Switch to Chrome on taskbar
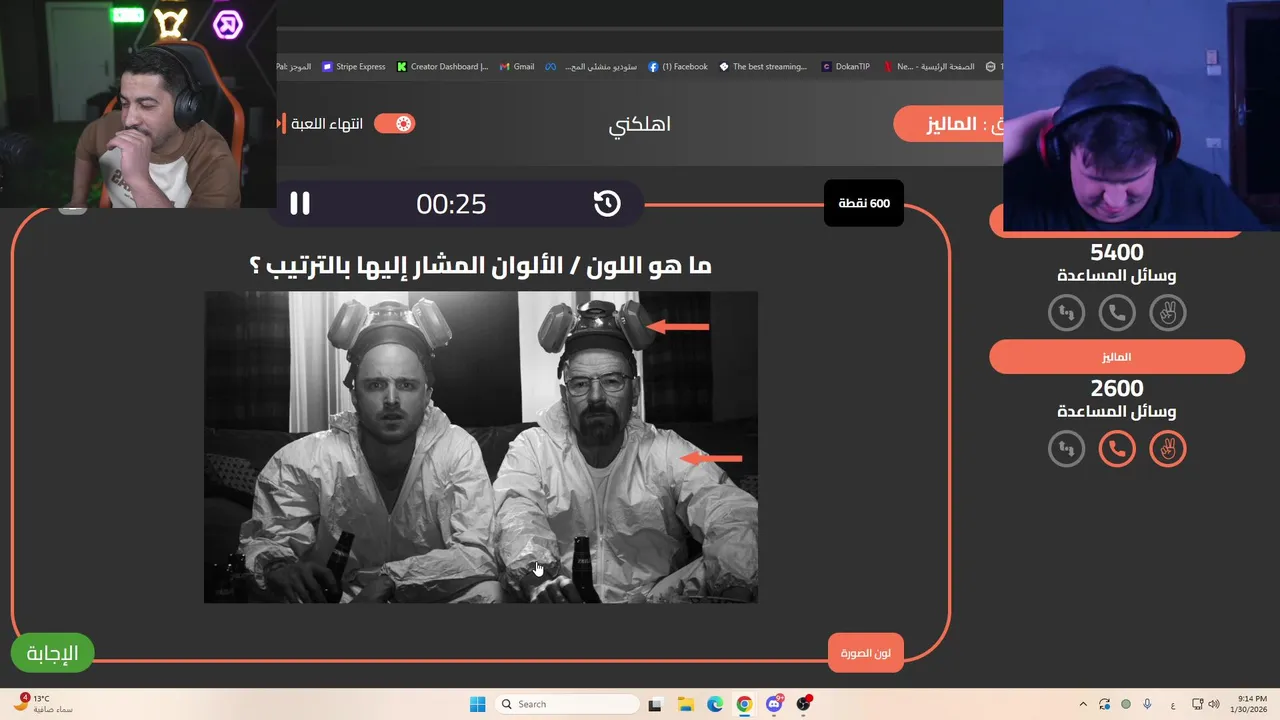This screenshot has width=1280, height=720. (744, 704)
